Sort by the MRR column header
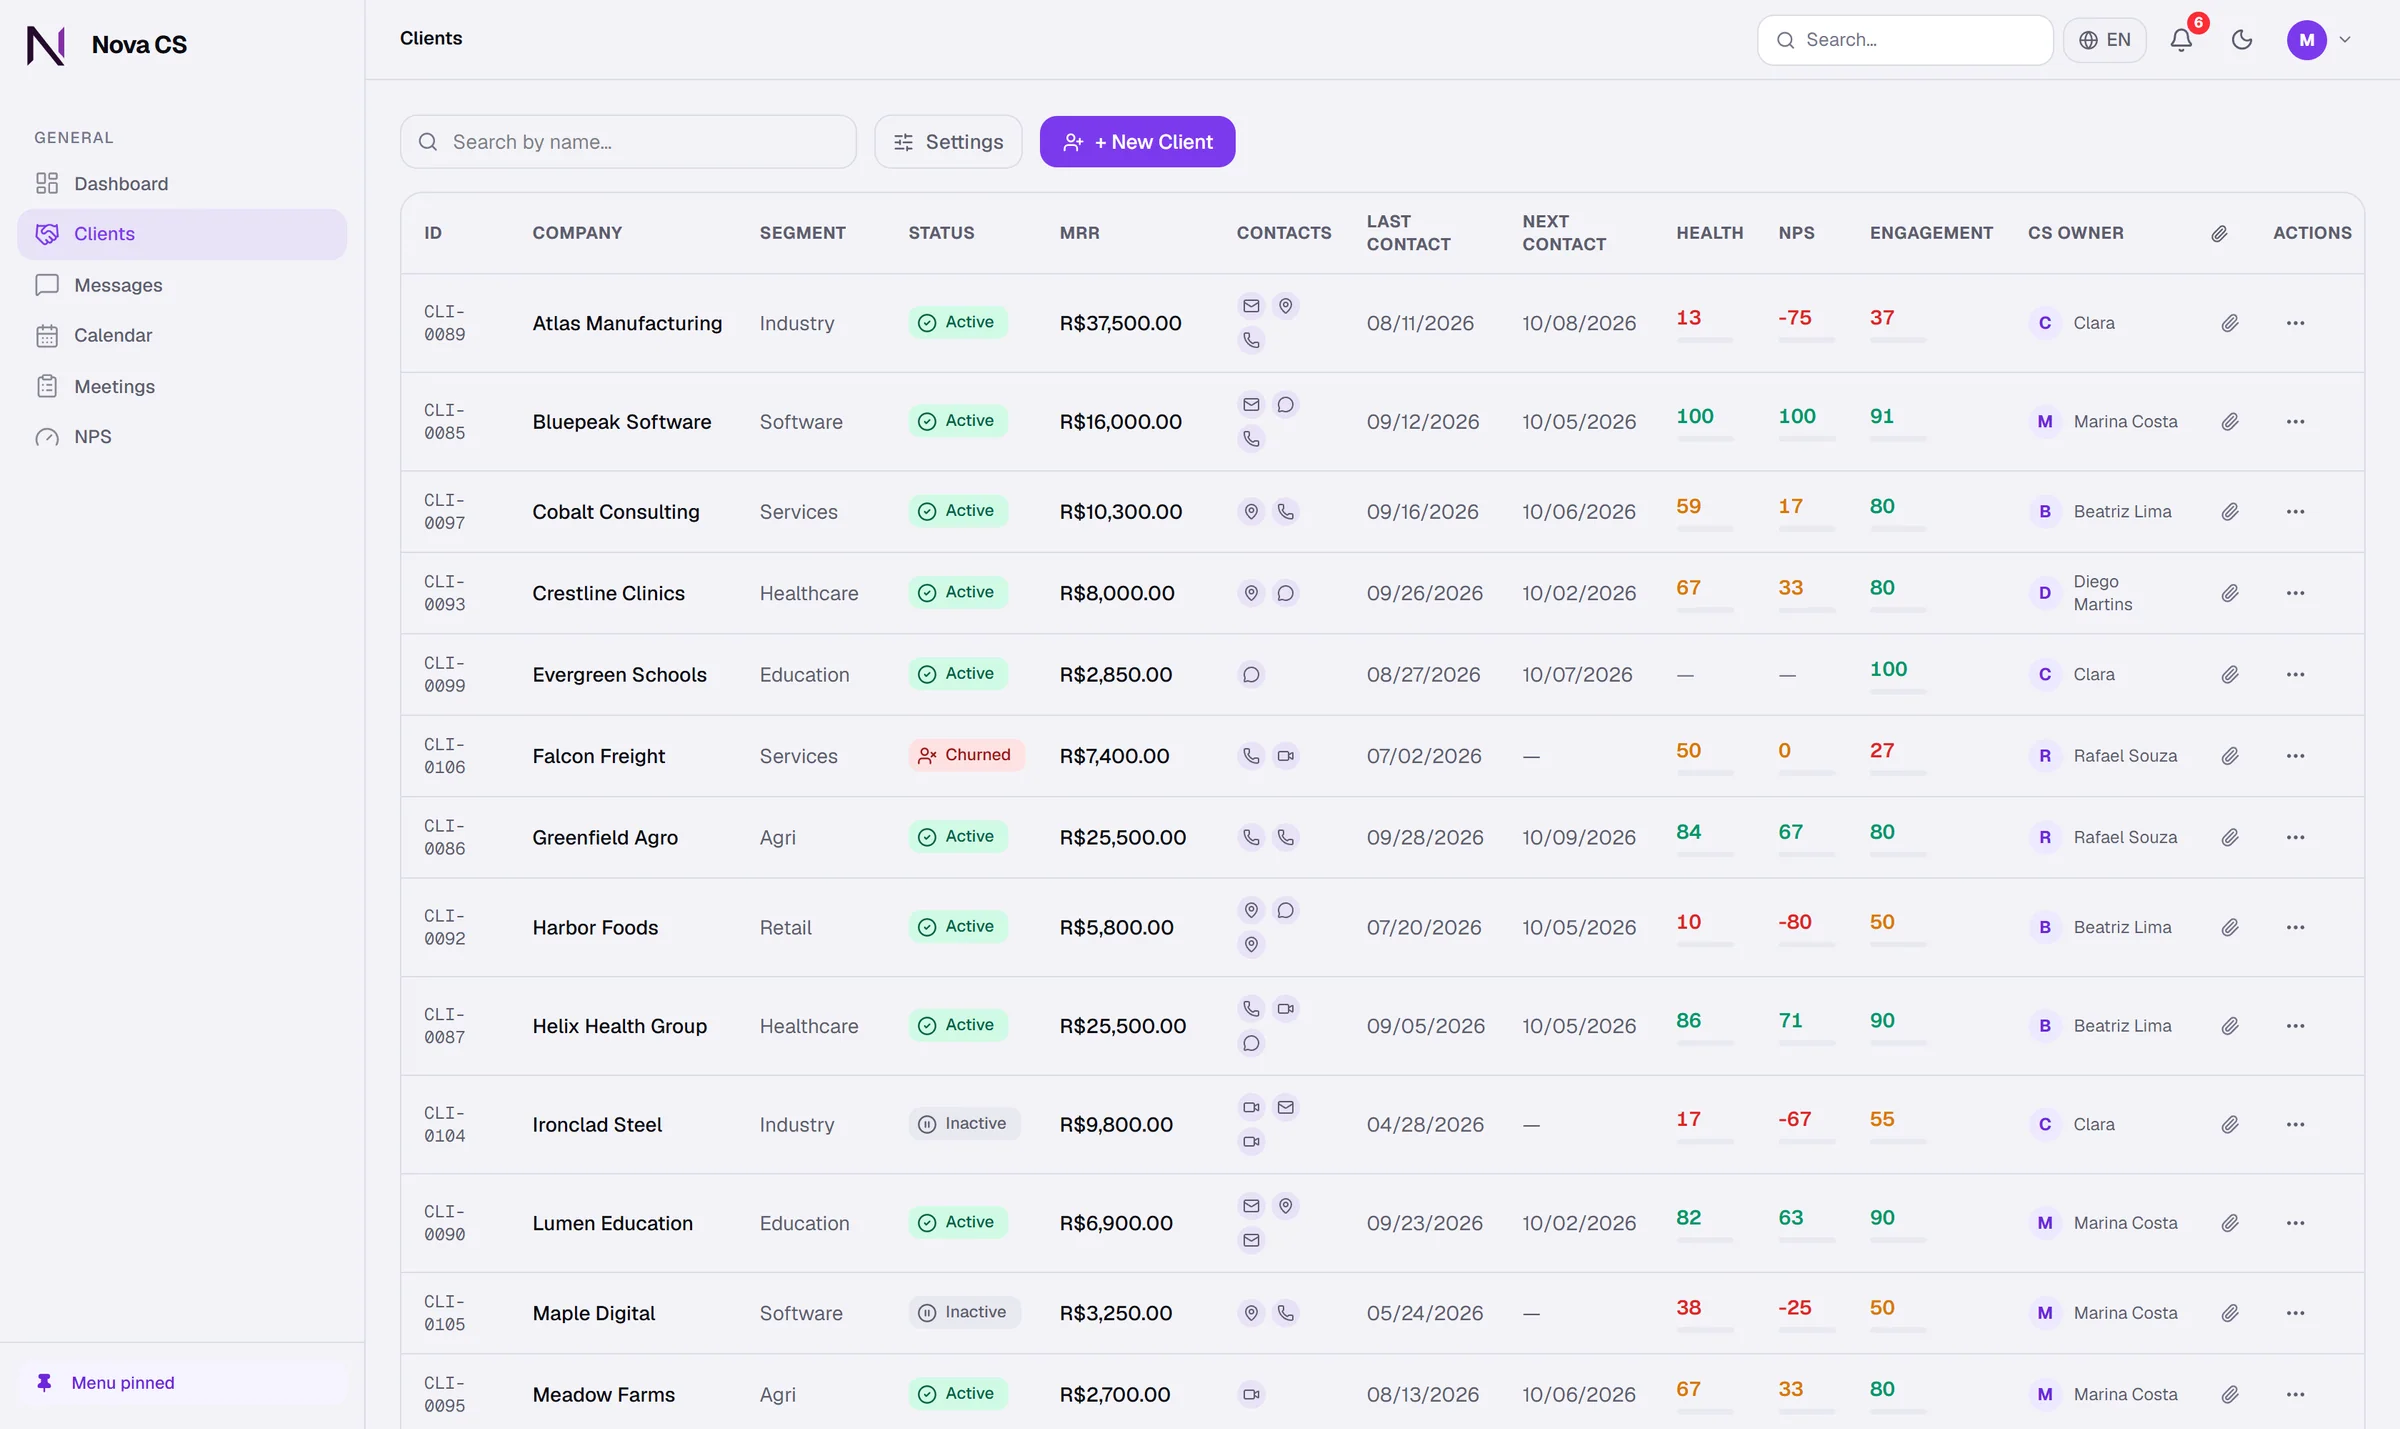Viewport: 2400px width, 1429px height. point(1079,233)
